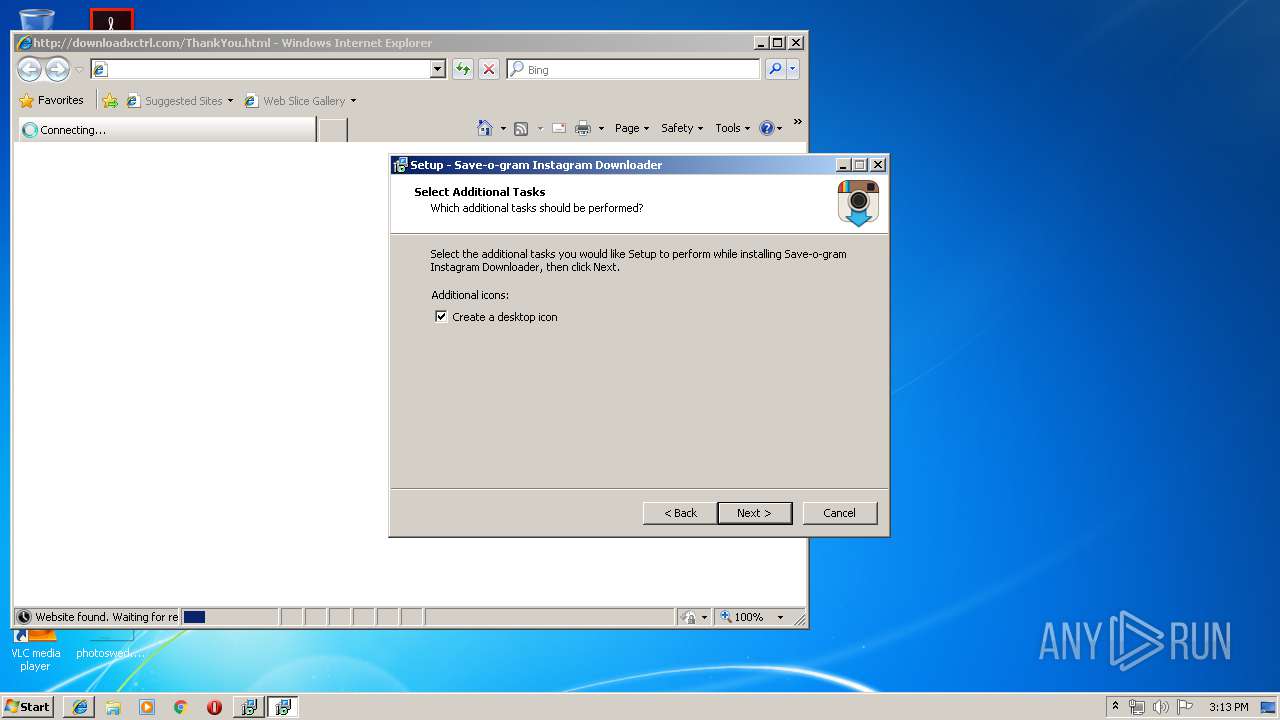Click Next in the Setup wizard
This screenshot has width=1280, height=720.
tap(754, 513)
